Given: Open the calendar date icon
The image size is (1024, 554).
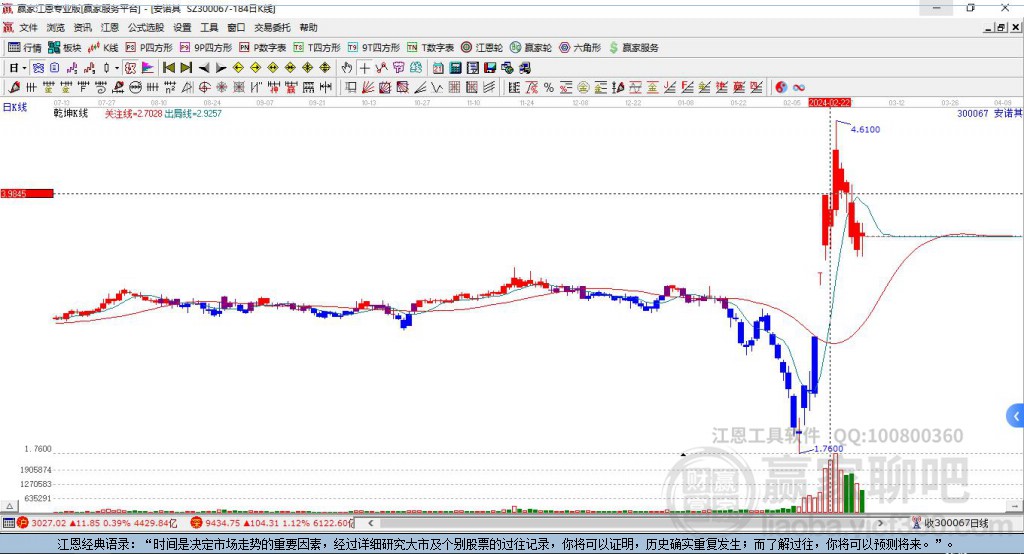Looking at the screenshot, I should (x=438, y=68).
